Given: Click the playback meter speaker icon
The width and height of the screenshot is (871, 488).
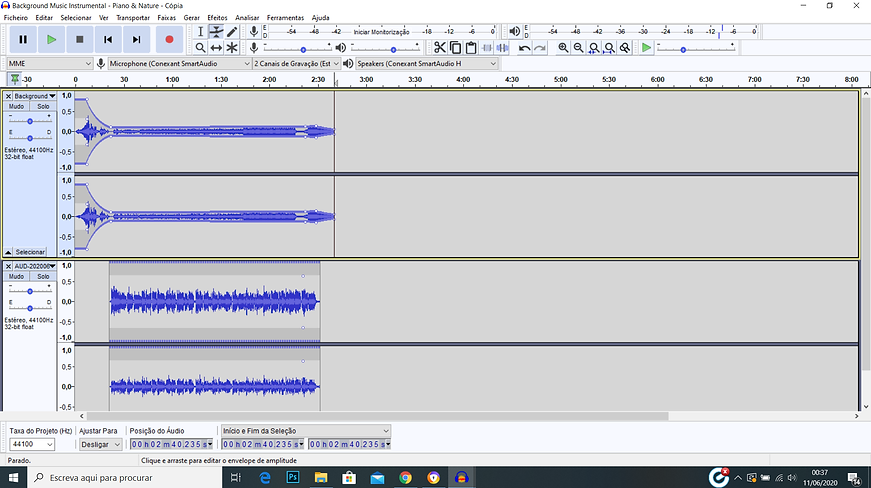Looking at the screenshot, I should (x=514, y=32).
